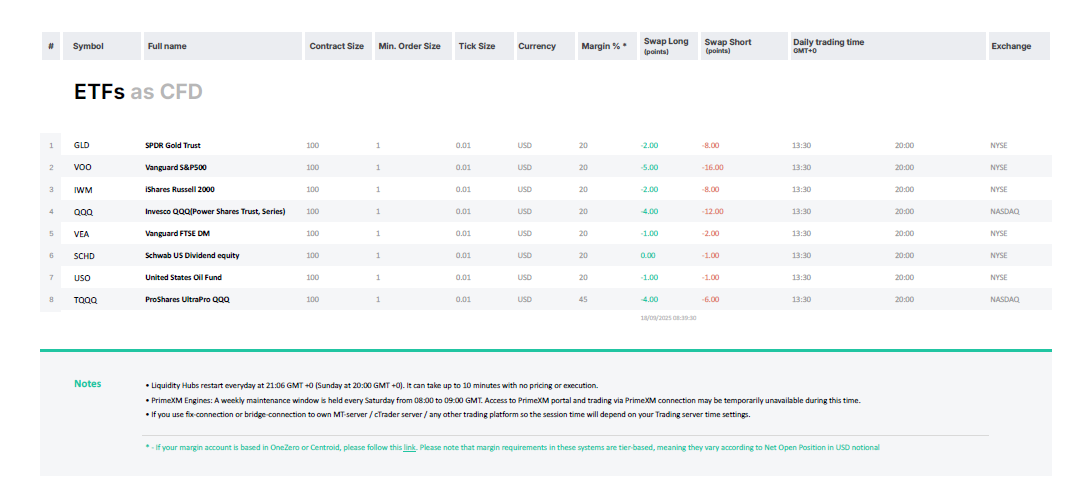Click the contract size 100 in VEA row
This screenshot has height=481, width=1068.
point(313,233)
